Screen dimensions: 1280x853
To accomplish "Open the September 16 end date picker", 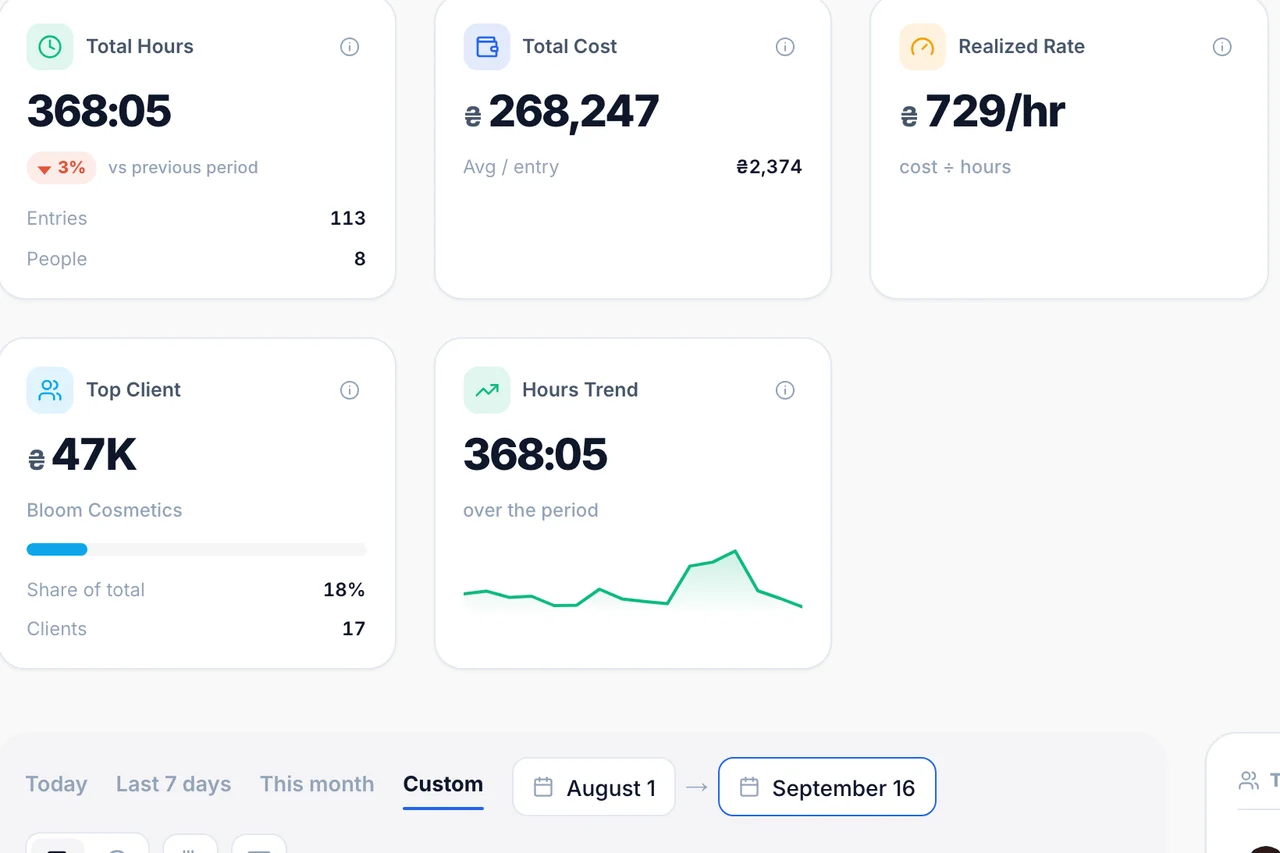I will coord(827,787).
